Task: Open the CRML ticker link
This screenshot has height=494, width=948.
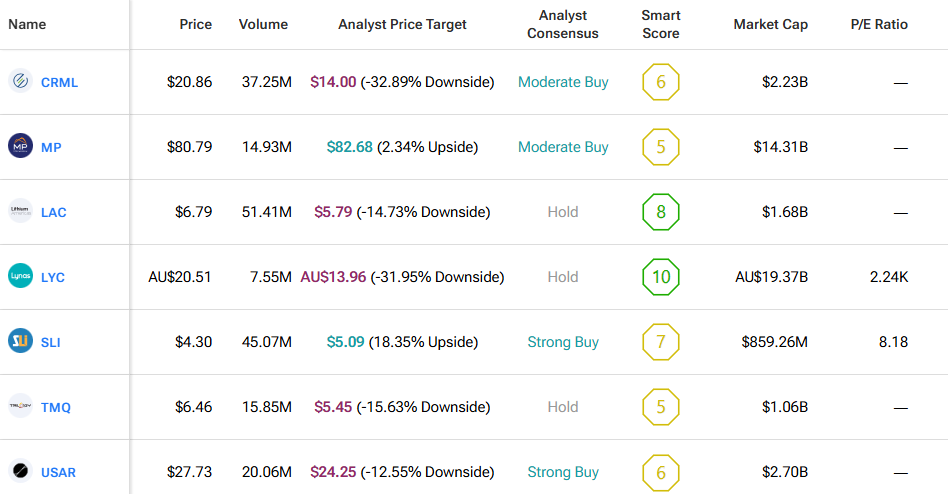Action: click(x=59, y=83)
